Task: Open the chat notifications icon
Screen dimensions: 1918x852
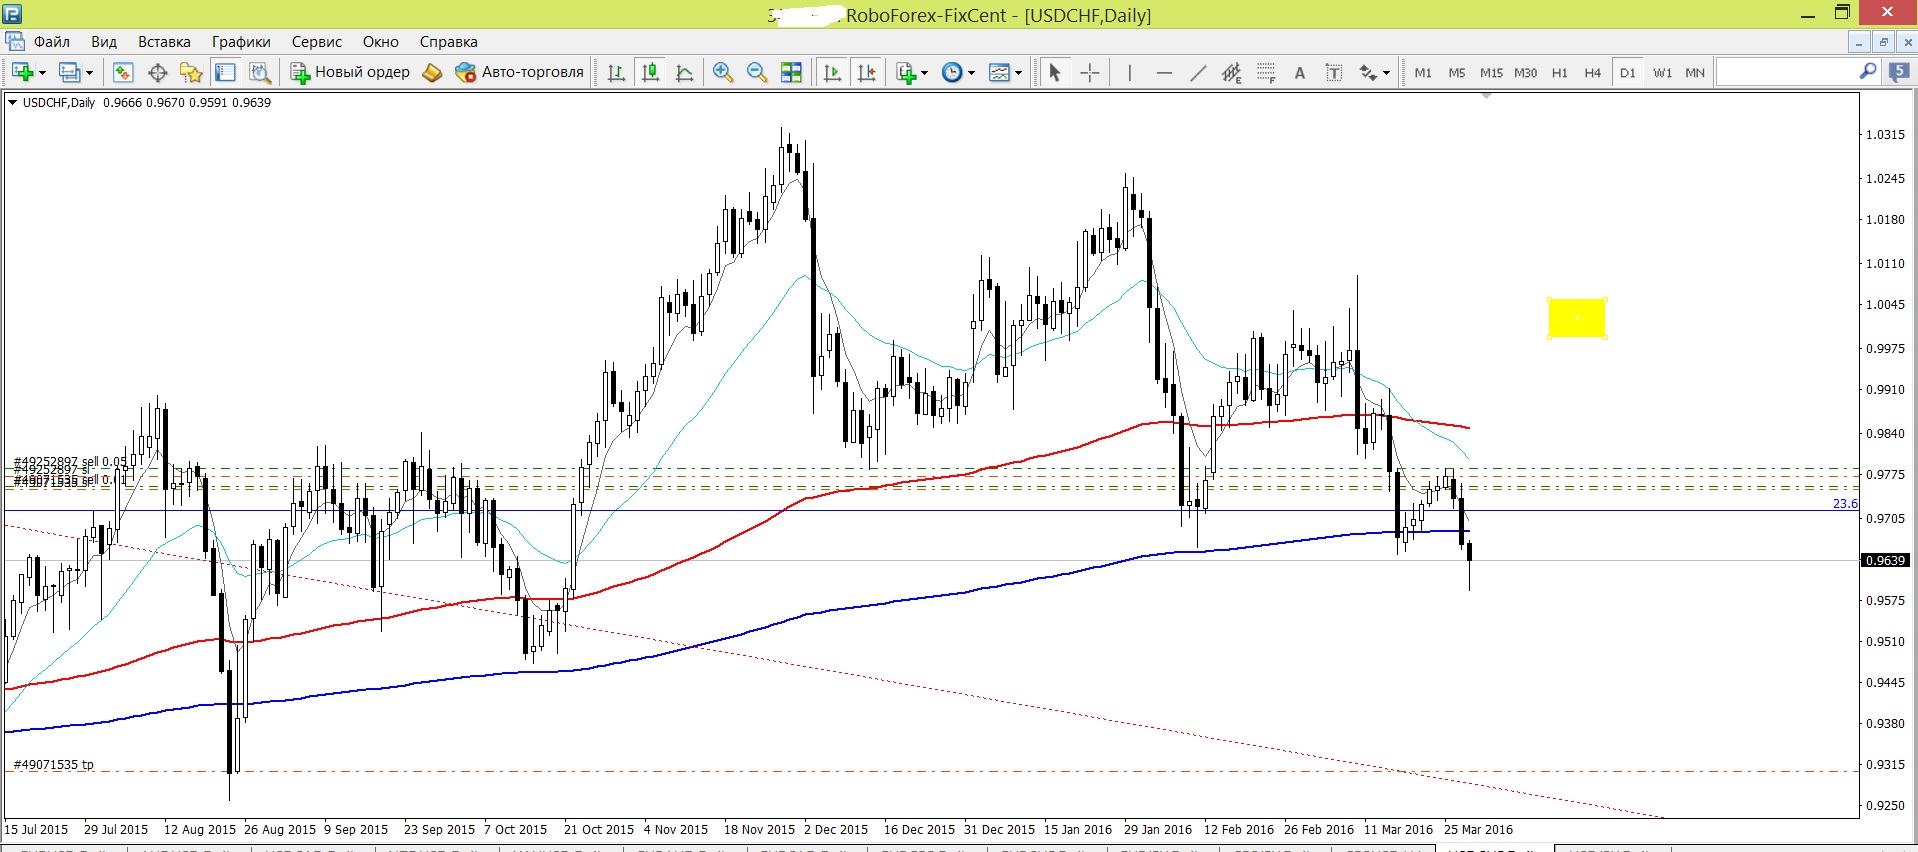Action: [1899, 72]
